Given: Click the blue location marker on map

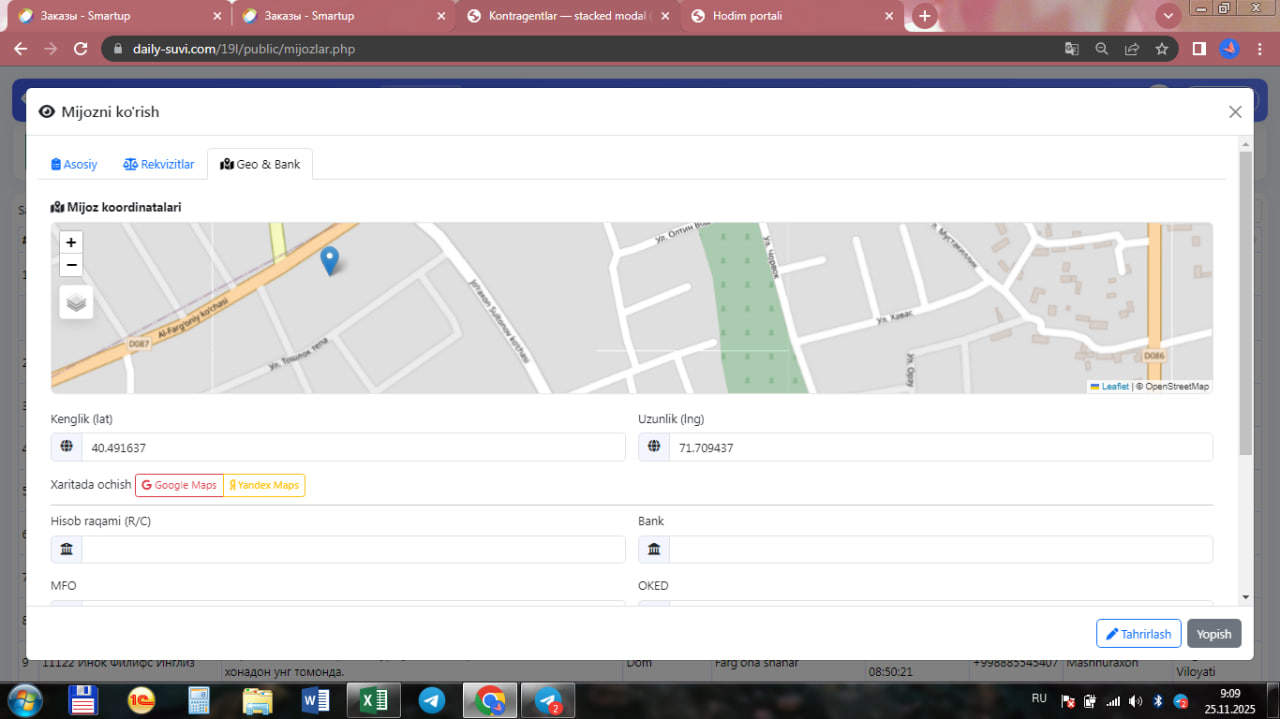Looking at the screenshot, I should pyautogui.click(x=329, y=260).
